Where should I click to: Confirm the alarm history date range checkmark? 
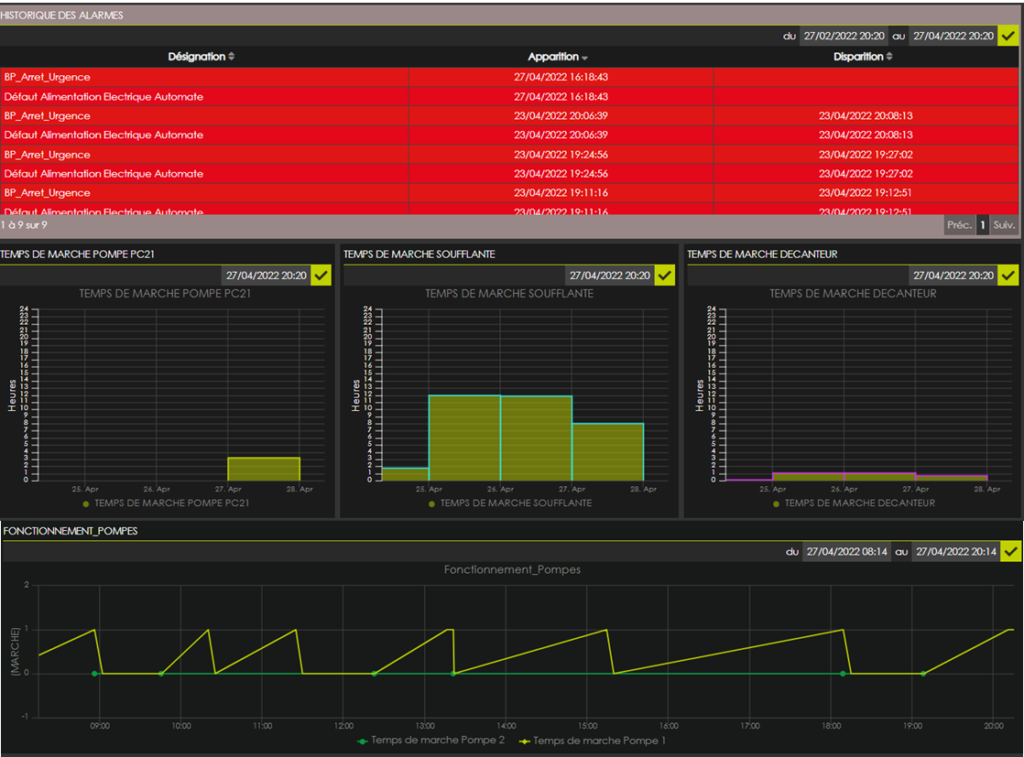point(1009,36)
